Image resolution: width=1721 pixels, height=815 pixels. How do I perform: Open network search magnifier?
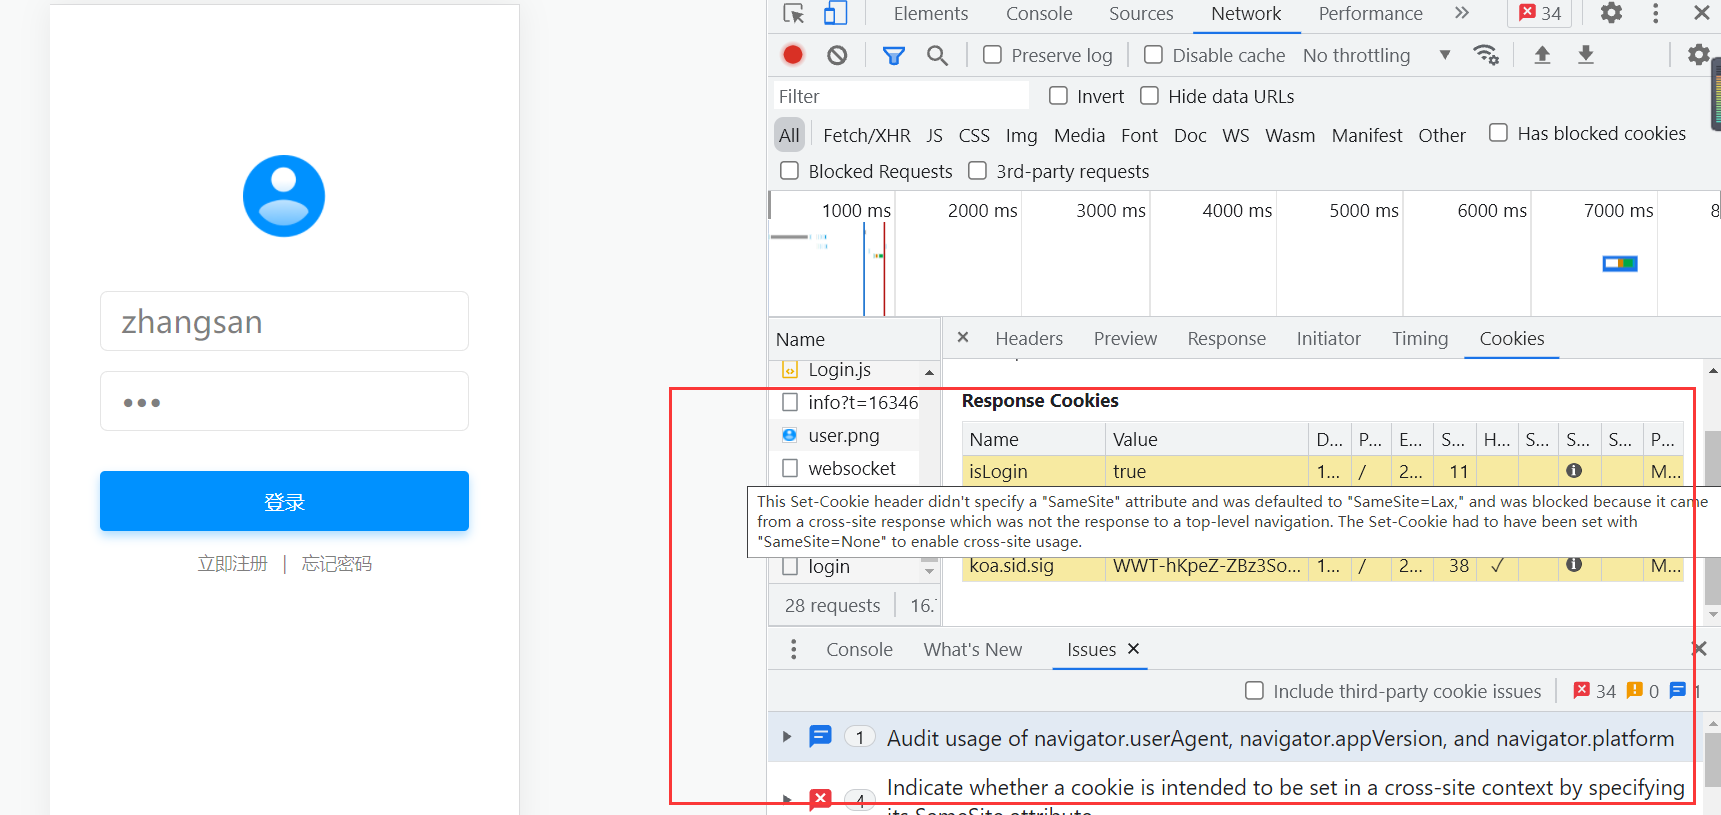(x=937, y=56)
